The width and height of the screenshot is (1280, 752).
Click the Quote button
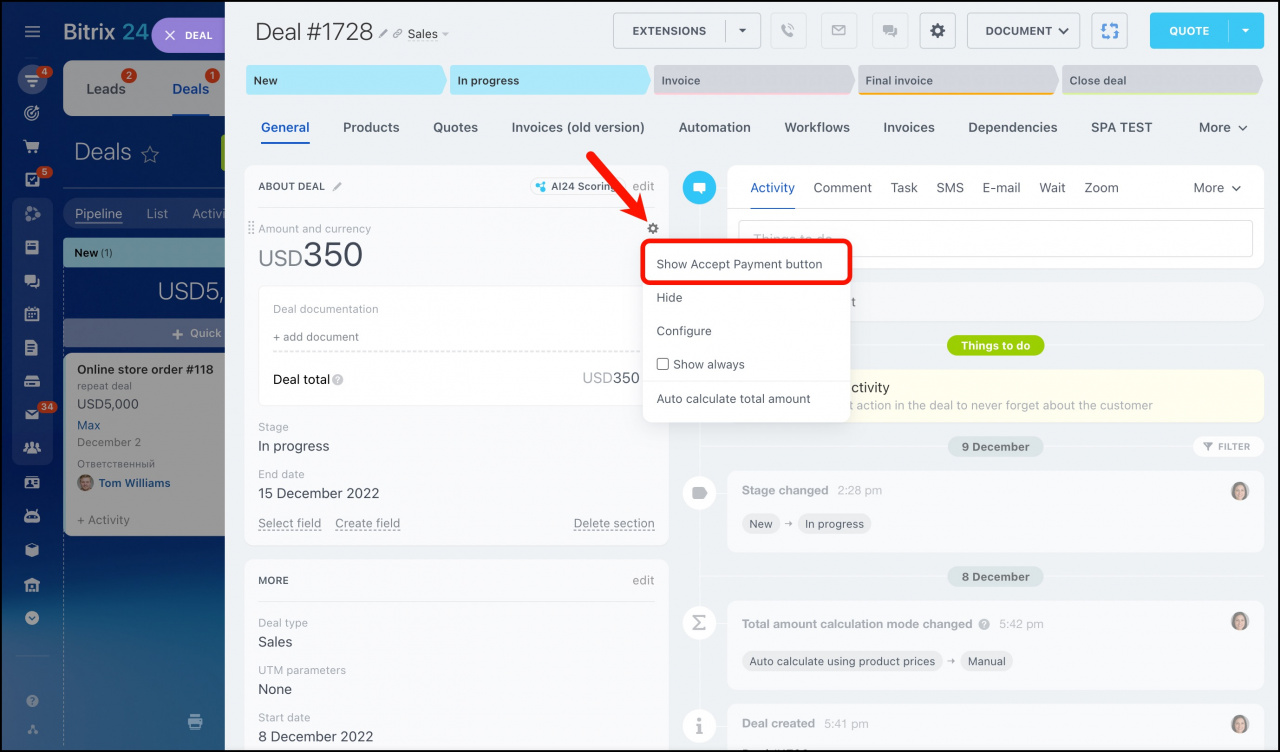tap(1189, 31)
